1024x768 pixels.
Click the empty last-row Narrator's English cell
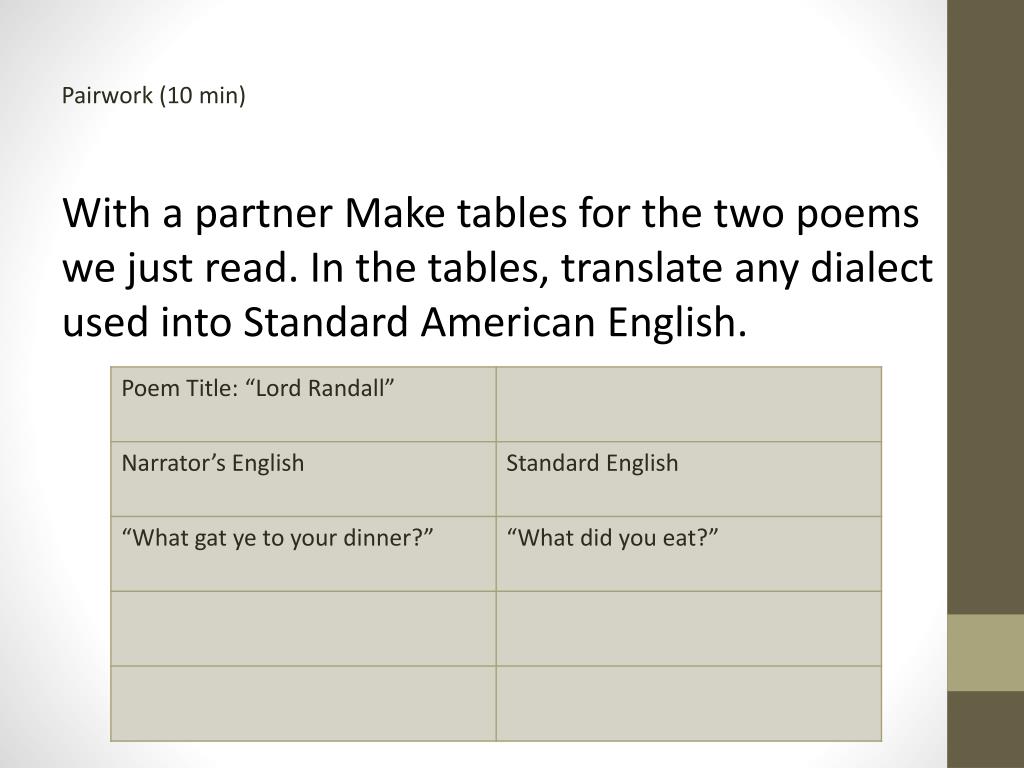coord(303,703)
